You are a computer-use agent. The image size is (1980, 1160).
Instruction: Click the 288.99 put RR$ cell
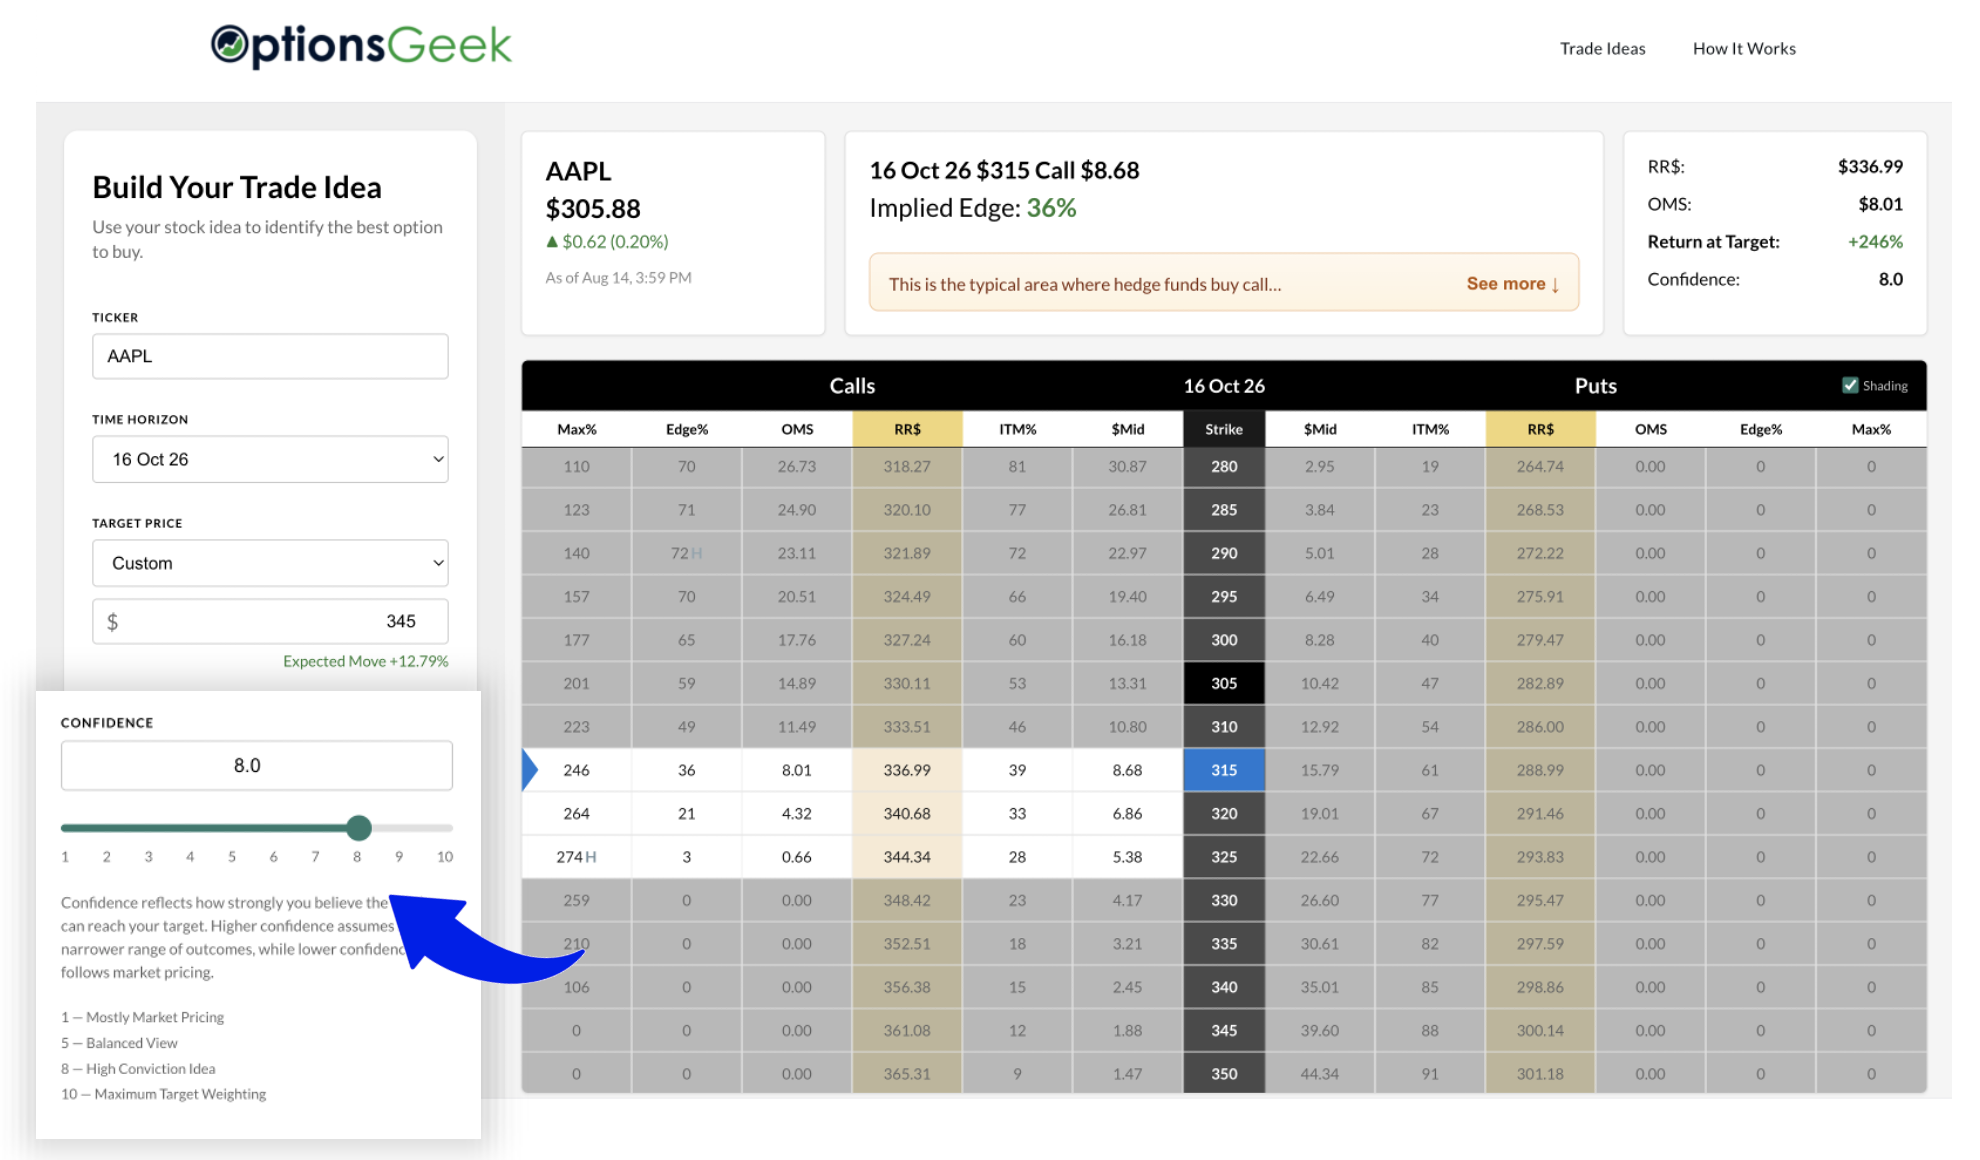[1540, 770]
